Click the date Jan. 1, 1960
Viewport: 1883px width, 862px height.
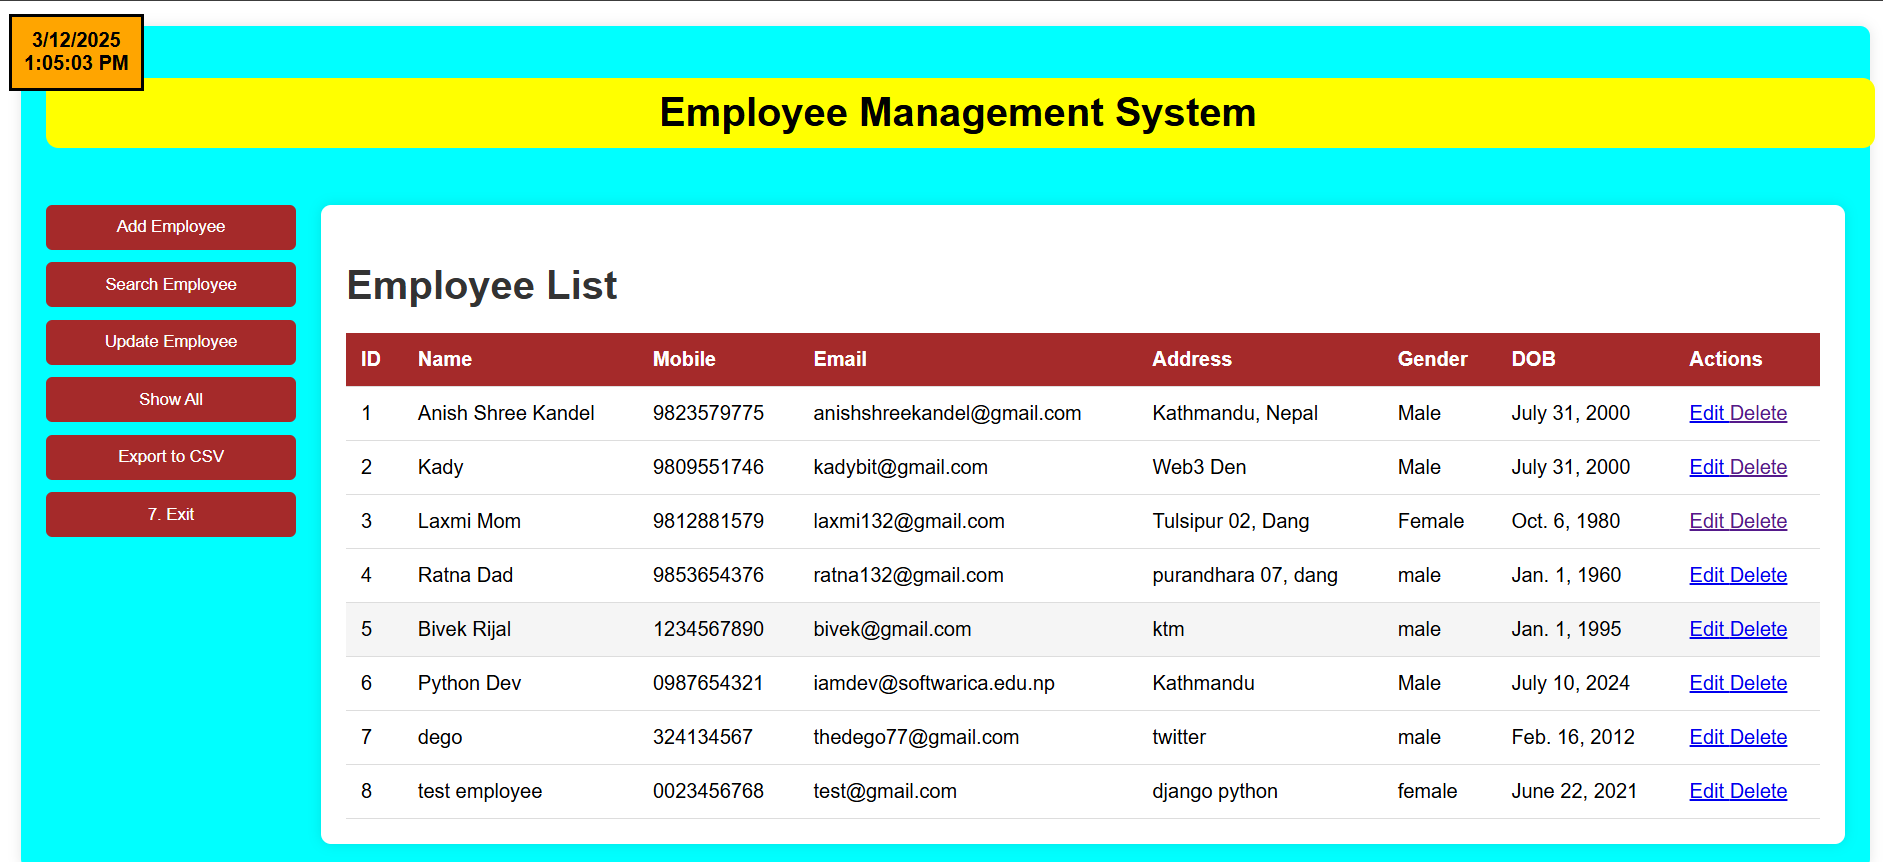(x=1566, y=575)
